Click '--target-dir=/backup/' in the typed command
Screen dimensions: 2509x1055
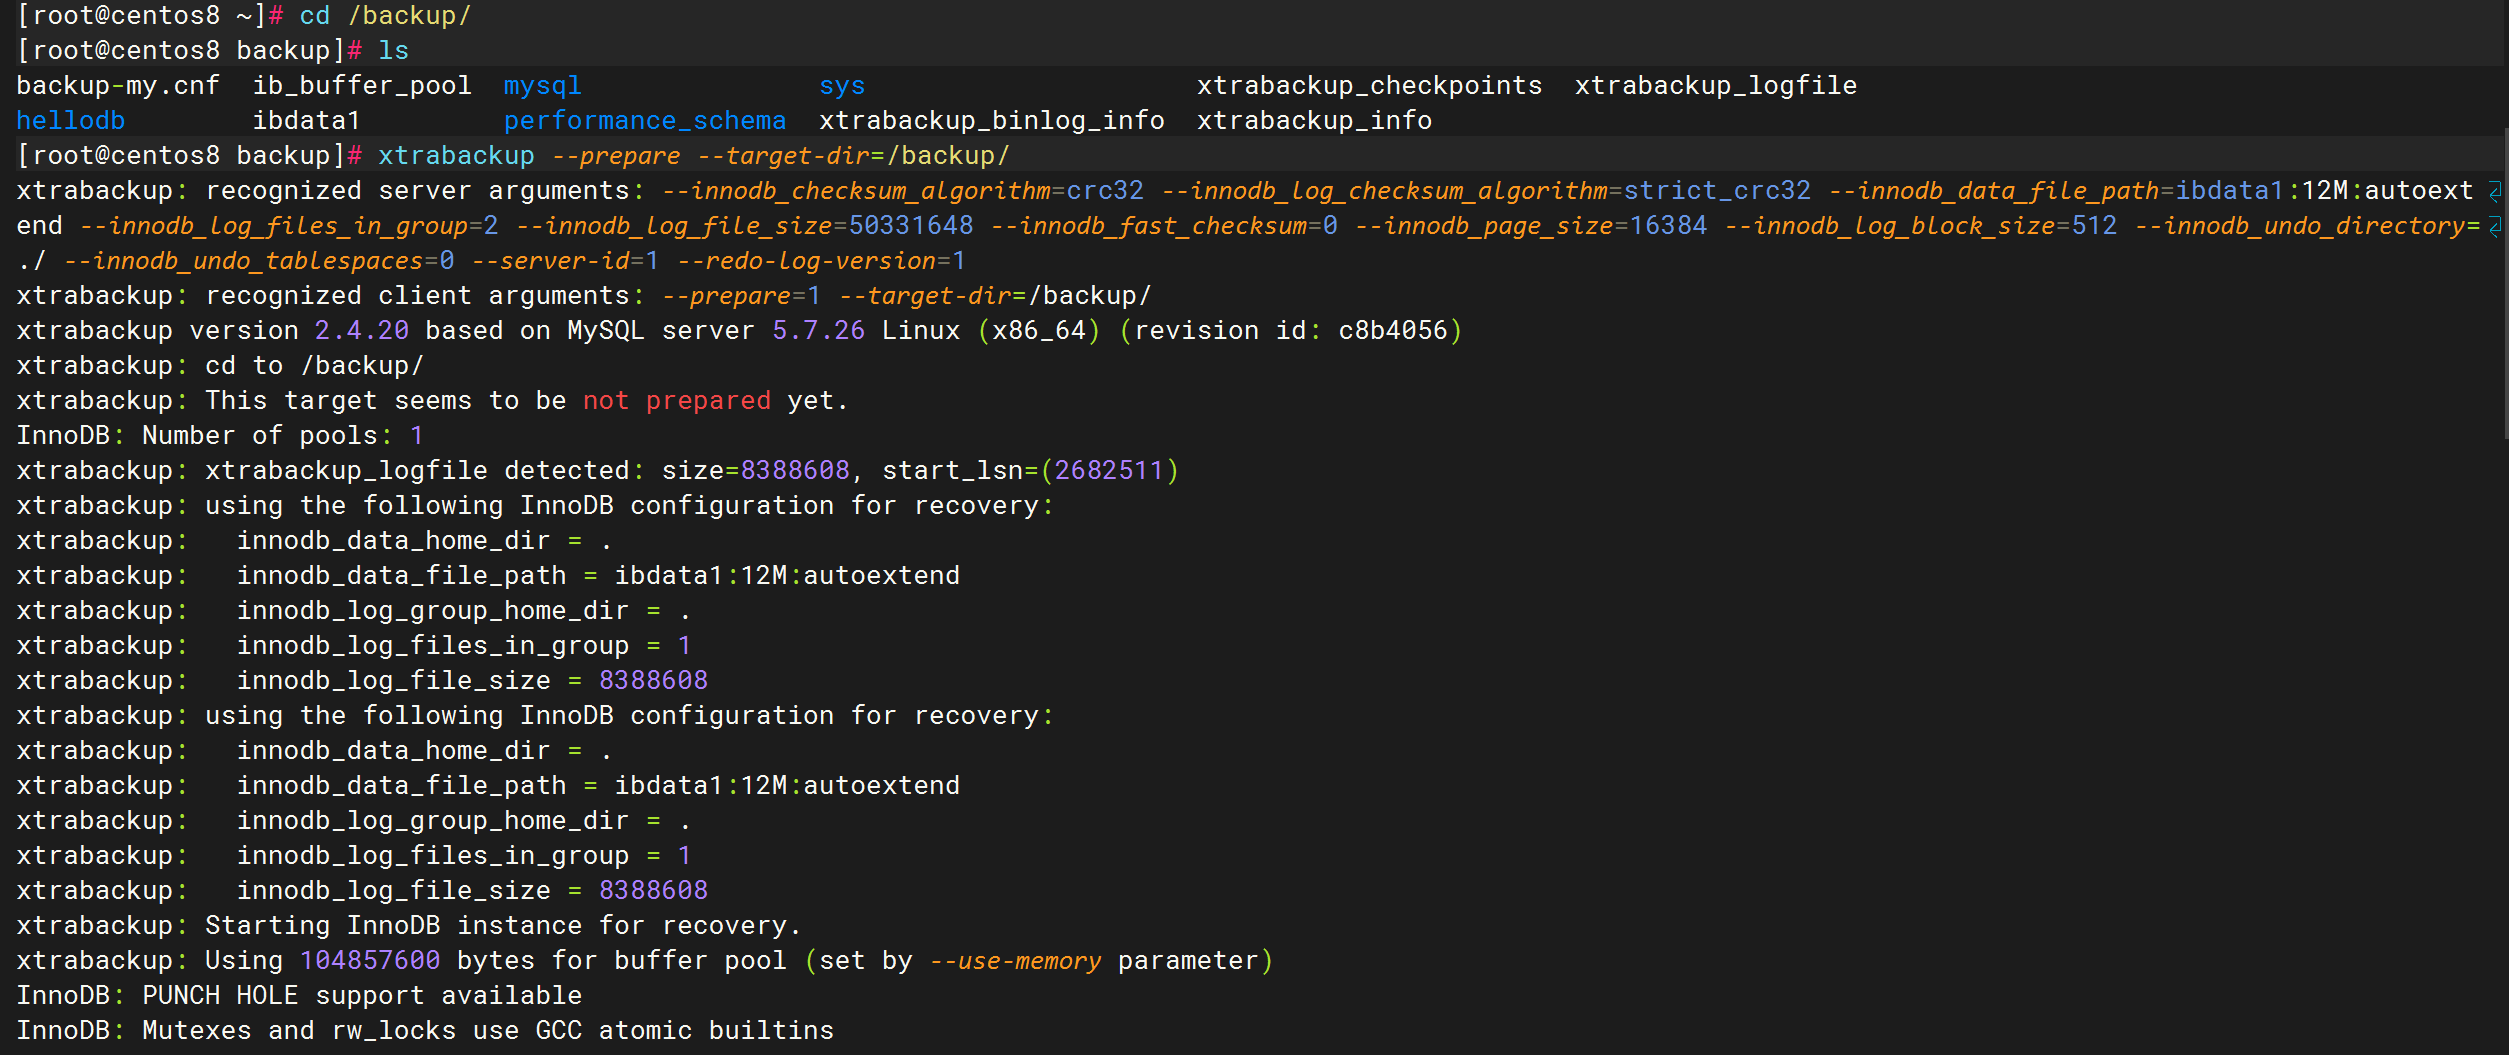click(x=854, y=156)
